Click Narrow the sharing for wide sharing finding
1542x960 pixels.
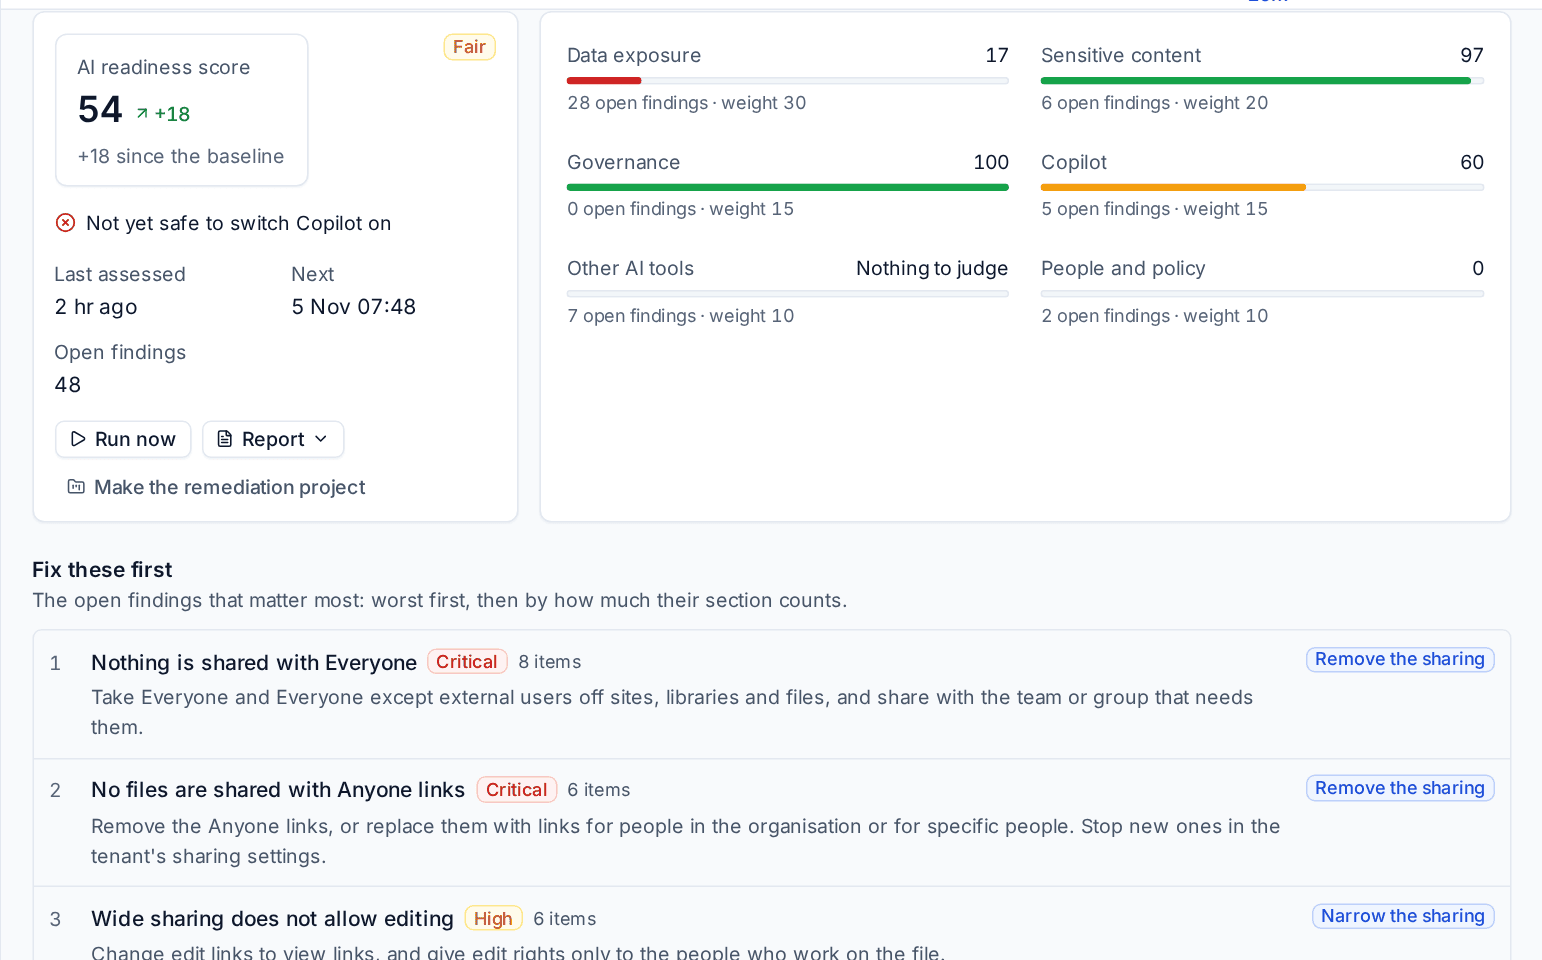pos(1403,916)
